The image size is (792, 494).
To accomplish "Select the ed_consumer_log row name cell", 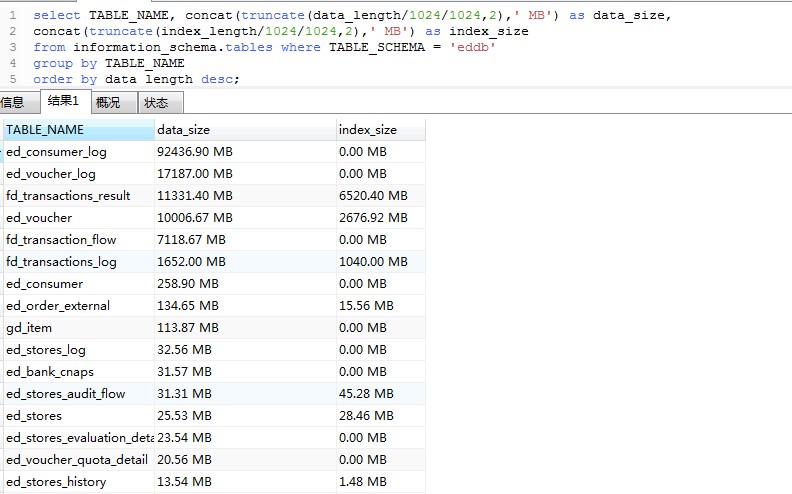I will pyautogui.click(x=56, y=152).
